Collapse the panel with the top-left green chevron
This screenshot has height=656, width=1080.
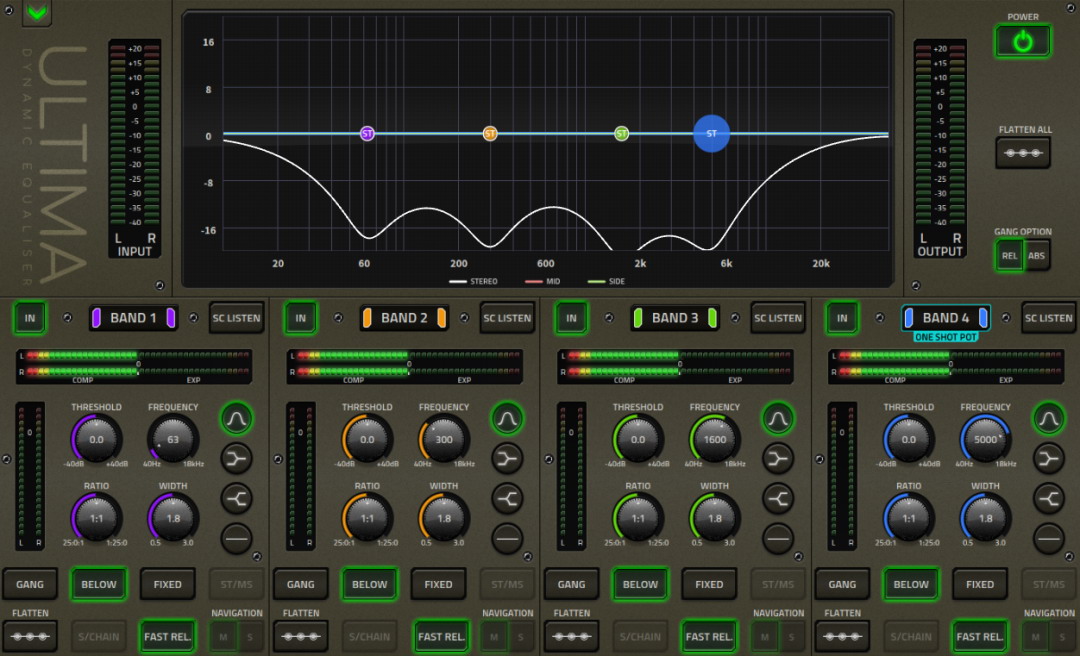(37, 13)
